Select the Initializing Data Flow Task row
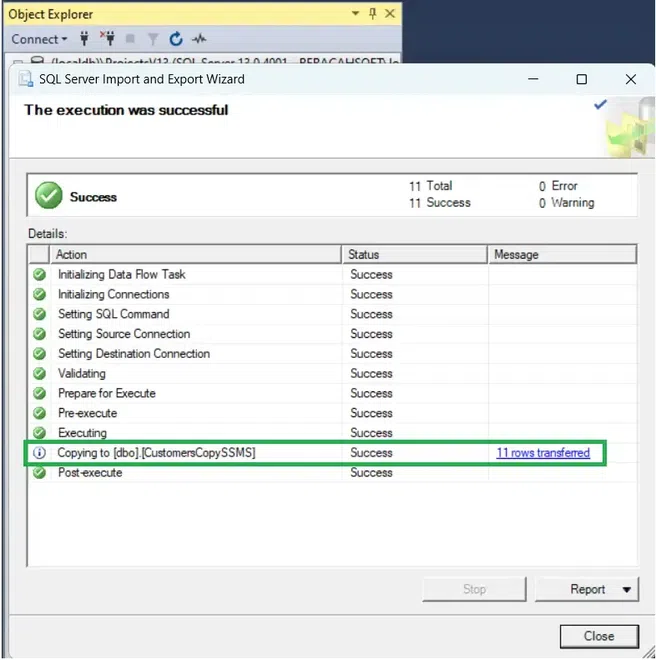This screenshot has width=656, height=660. coord(333,274)
